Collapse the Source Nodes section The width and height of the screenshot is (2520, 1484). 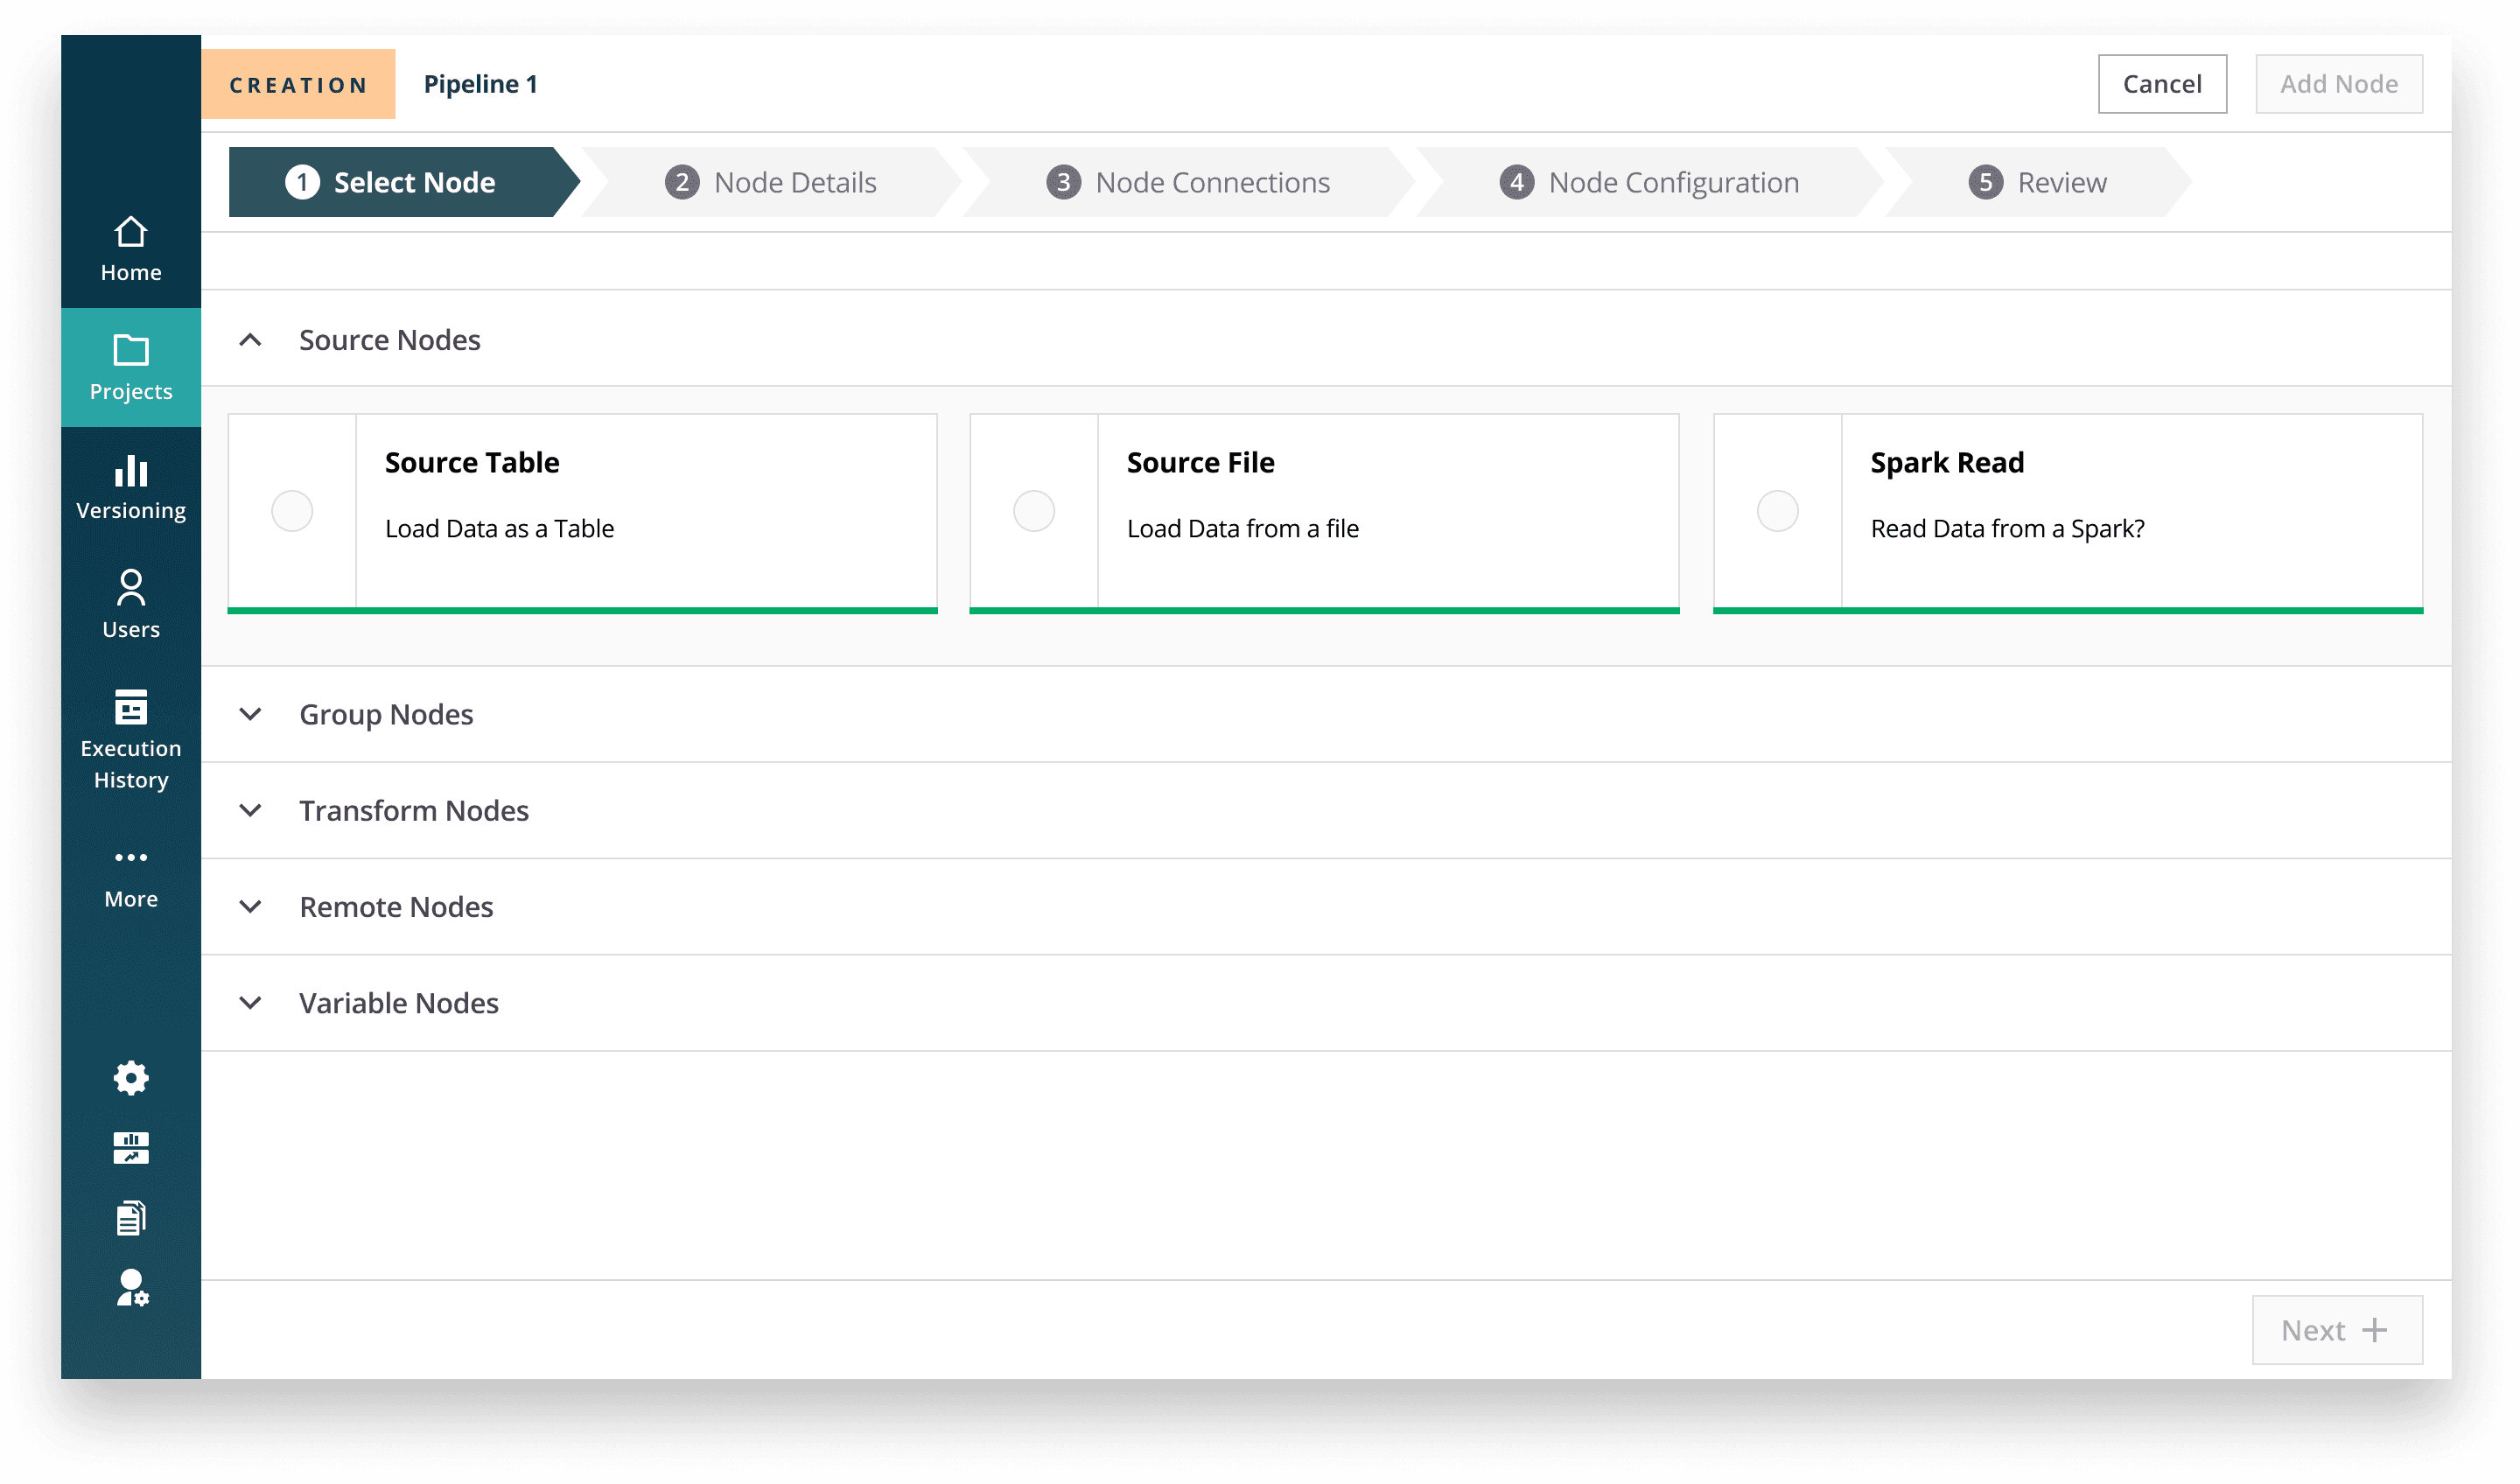250,340
